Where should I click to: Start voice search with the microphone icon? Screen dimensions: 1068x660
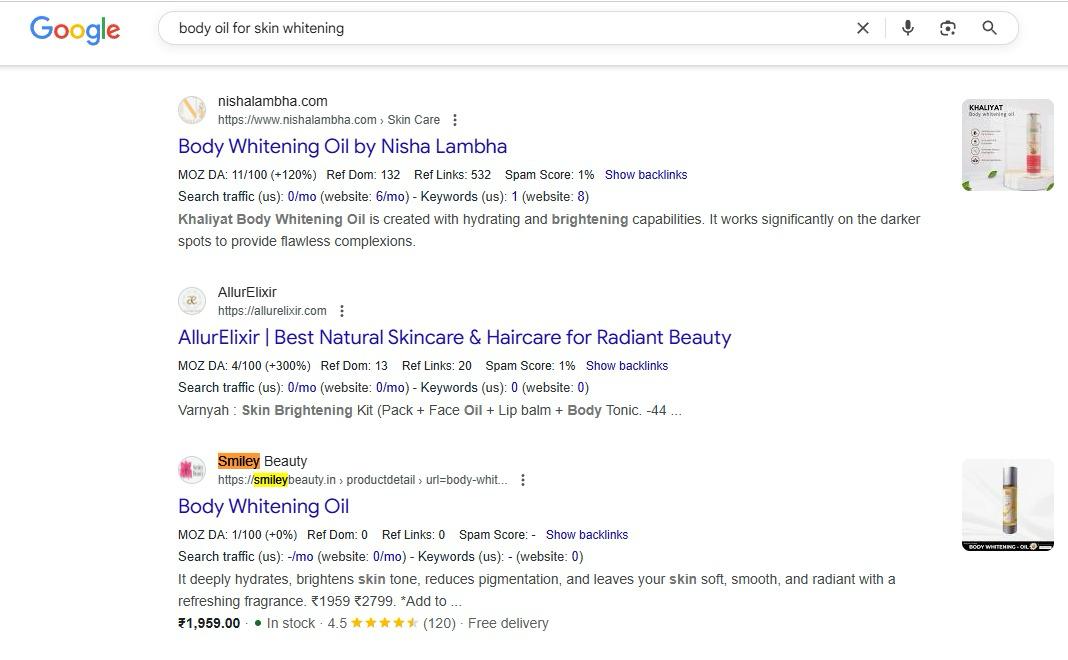pos(907,28)
